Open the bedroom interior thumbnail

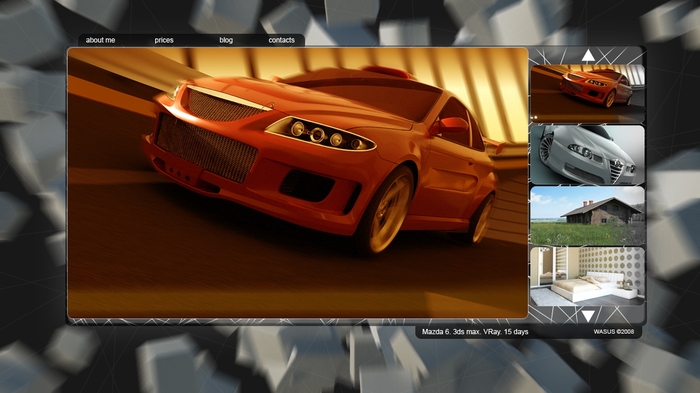click(x=587, y=276)
